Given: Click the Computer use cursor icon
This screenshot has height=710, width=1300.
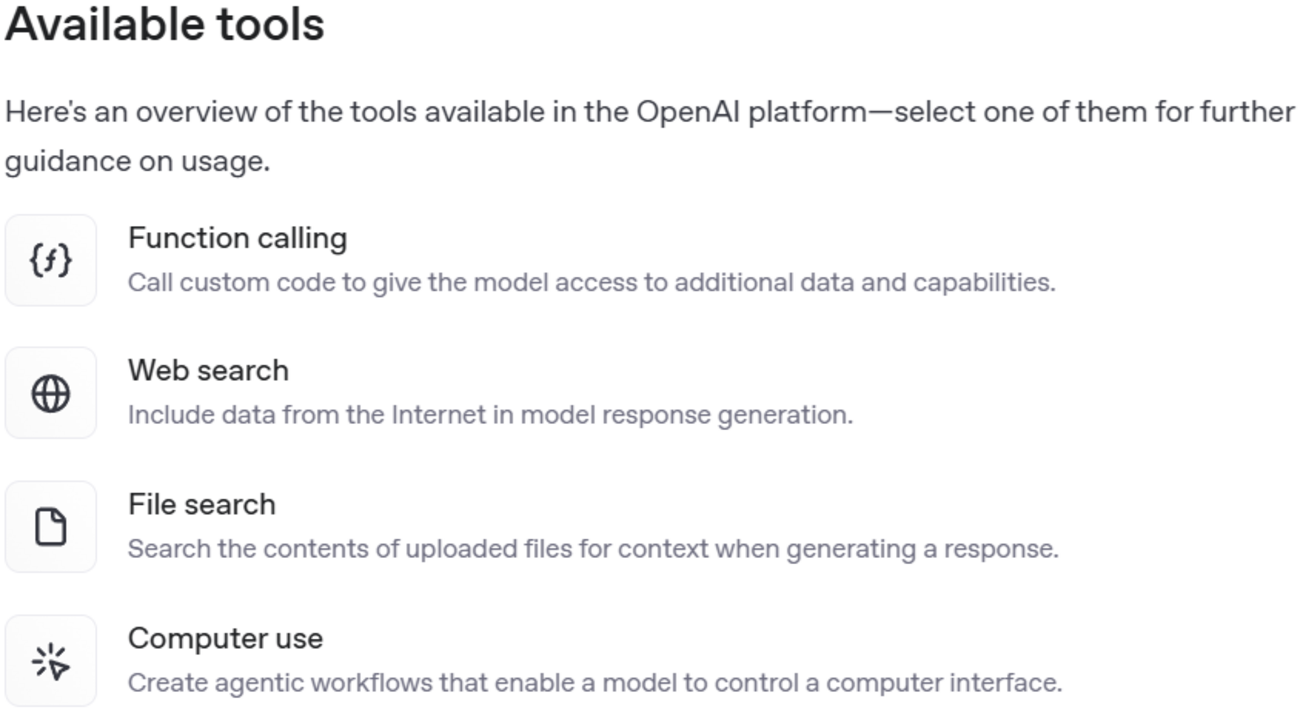Looking at the screenshot, I should (50, 660).
